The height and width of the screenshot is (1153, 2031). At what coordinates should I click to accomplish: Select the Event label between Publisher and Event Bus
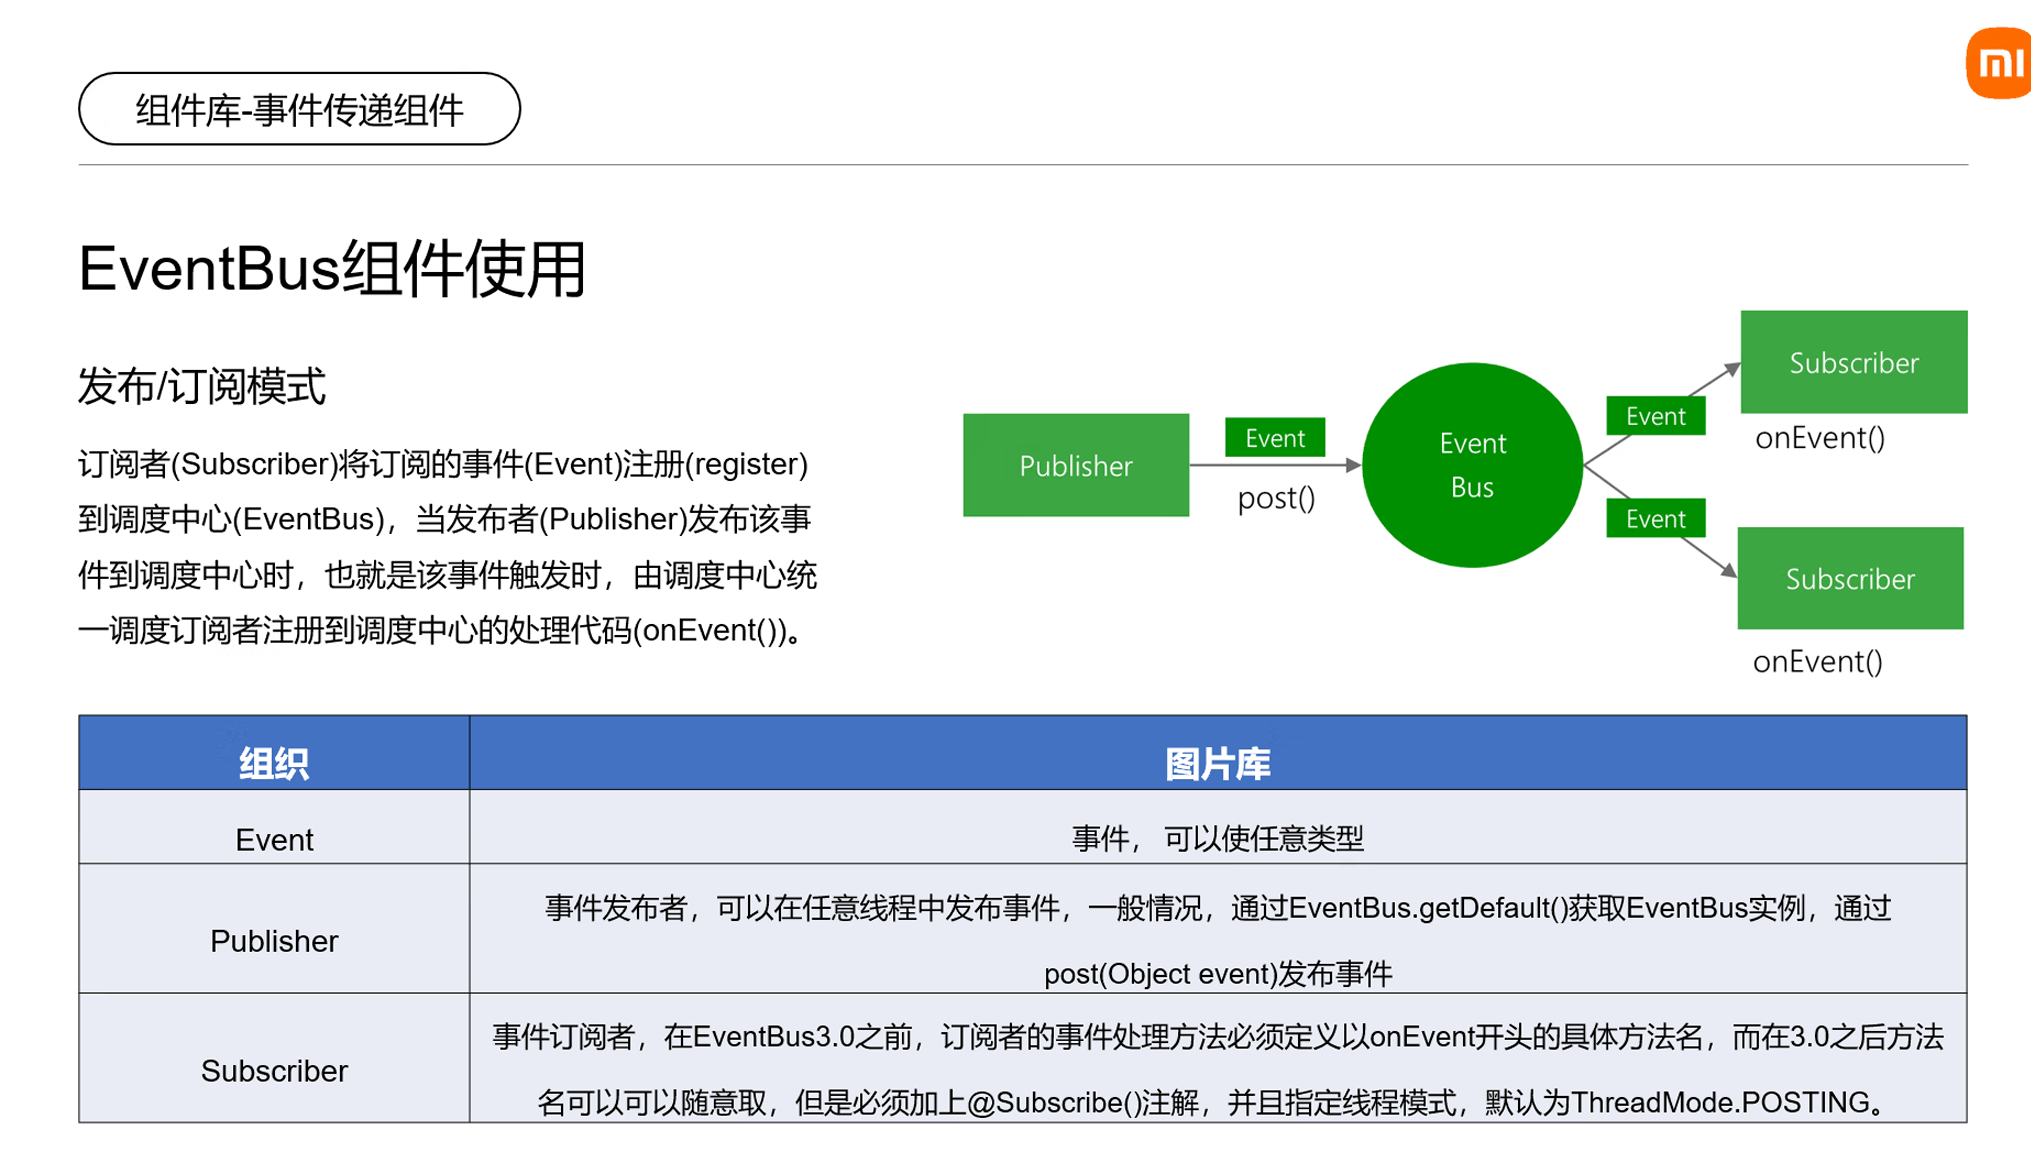click(x=1274, y=438)
